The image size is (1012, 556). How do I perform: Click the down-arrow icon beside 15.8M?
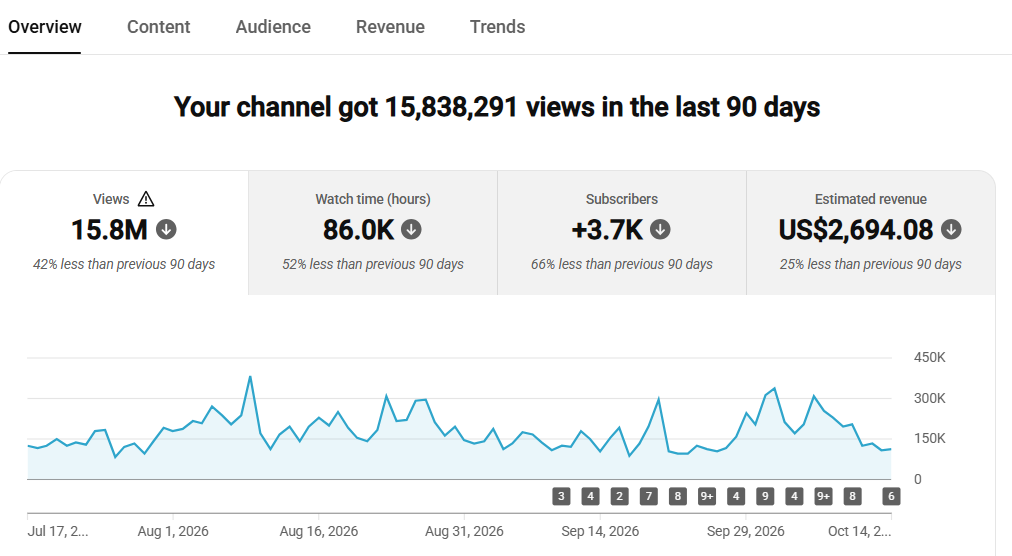tap(166, 229)
